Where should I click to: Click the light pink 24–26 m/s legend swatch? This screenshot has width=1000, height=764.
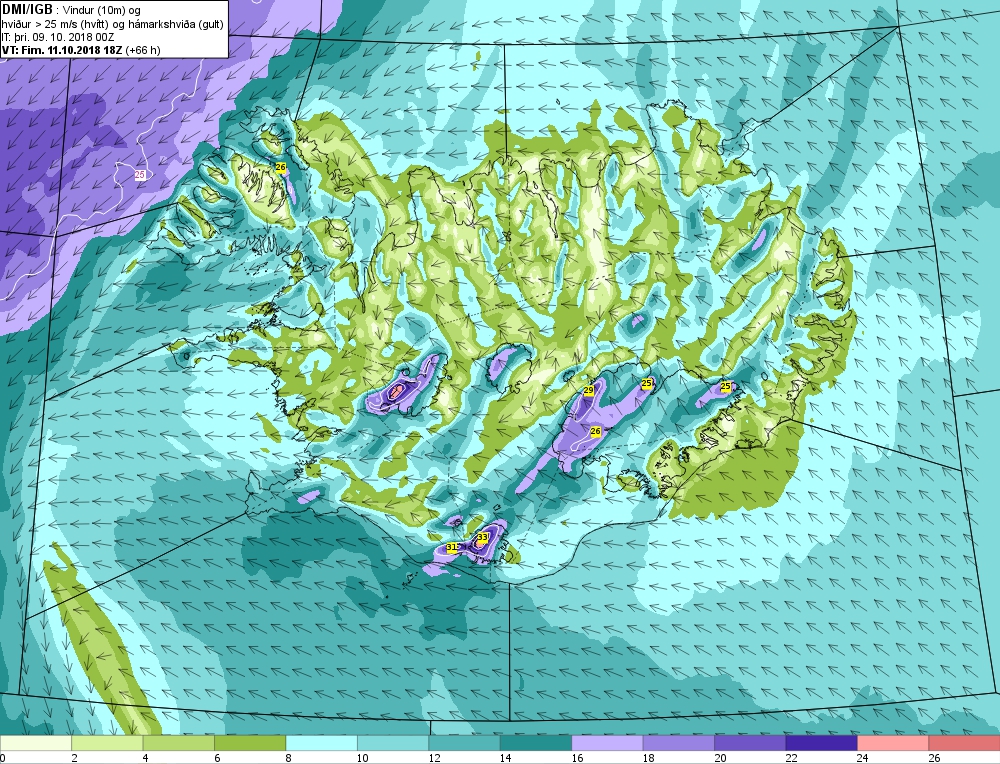pyautogui.click(x=893, y=743)
